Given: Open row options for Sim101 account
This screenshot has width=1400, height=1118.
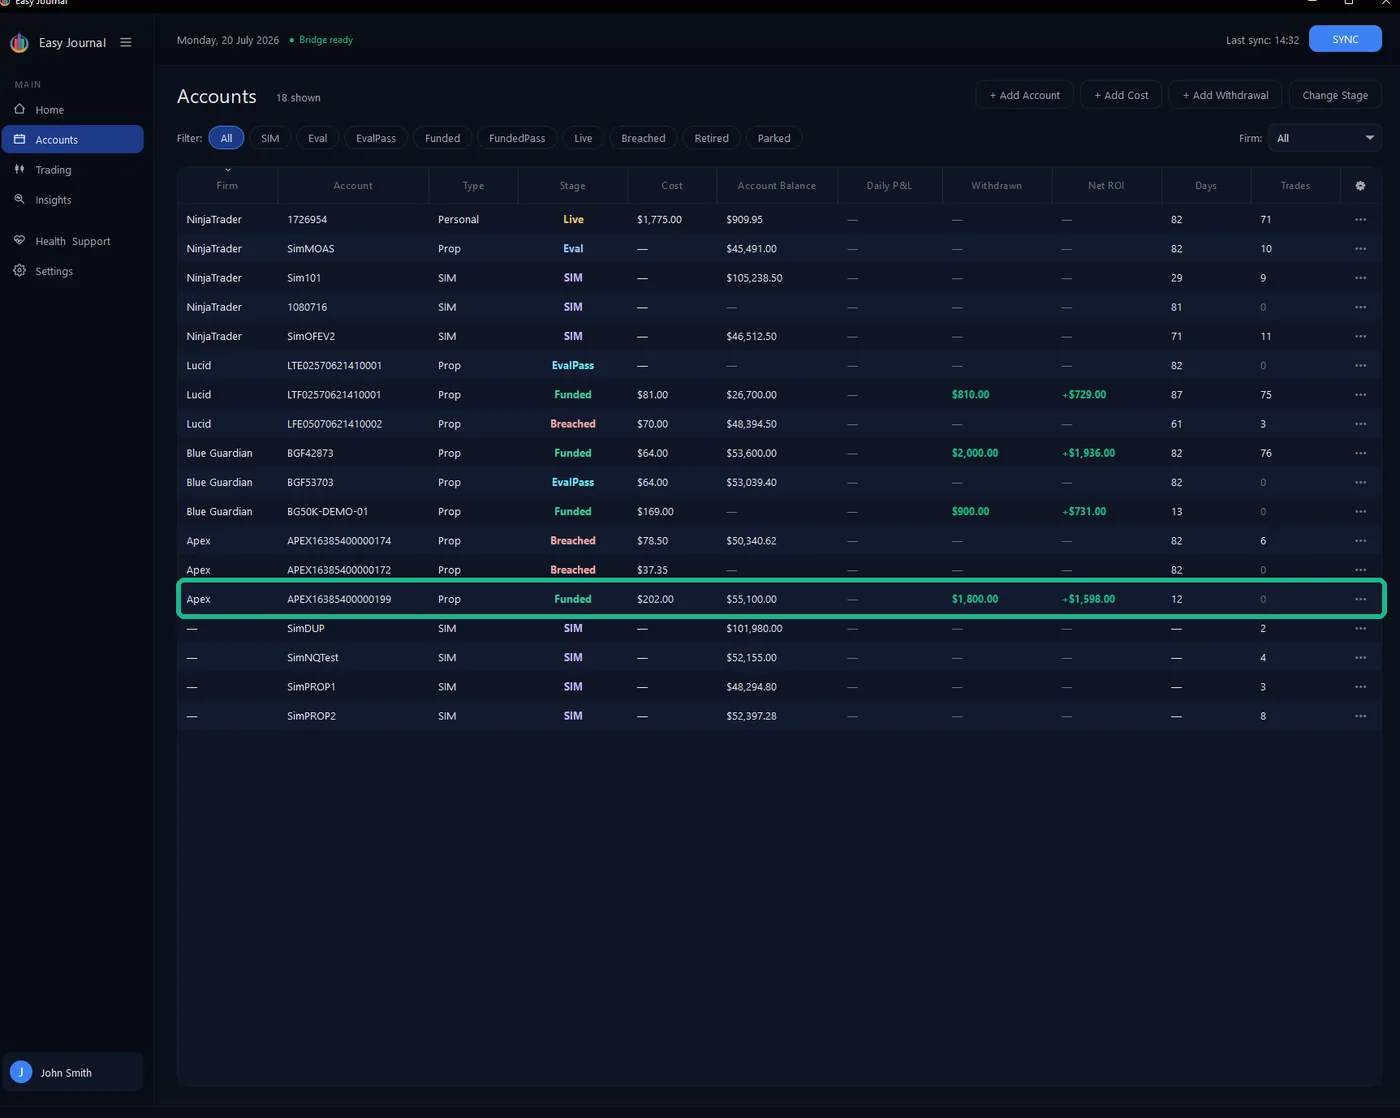Looking at the screenshot, I should [x=1360, y=278].
